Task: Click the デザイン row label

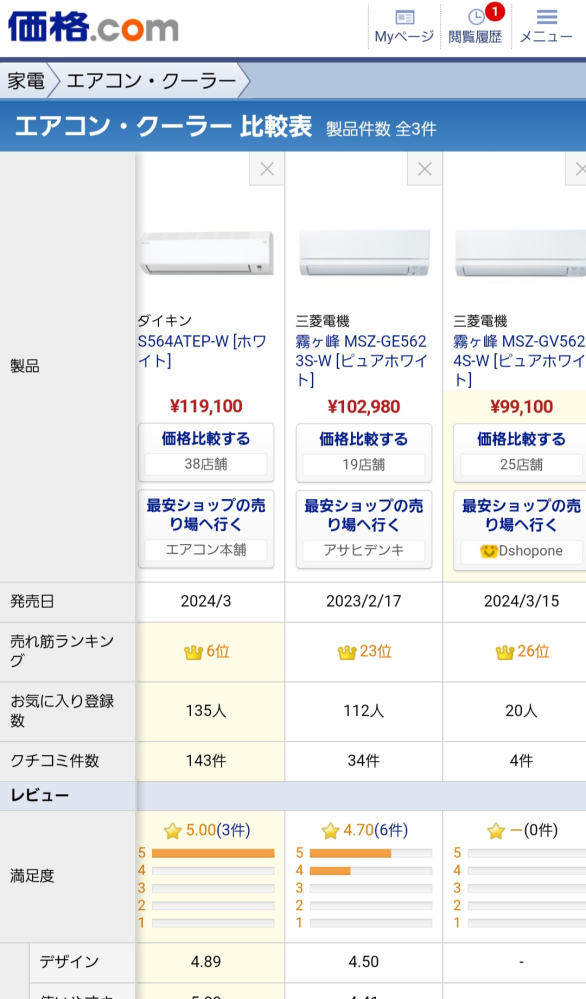Action: 69,961
